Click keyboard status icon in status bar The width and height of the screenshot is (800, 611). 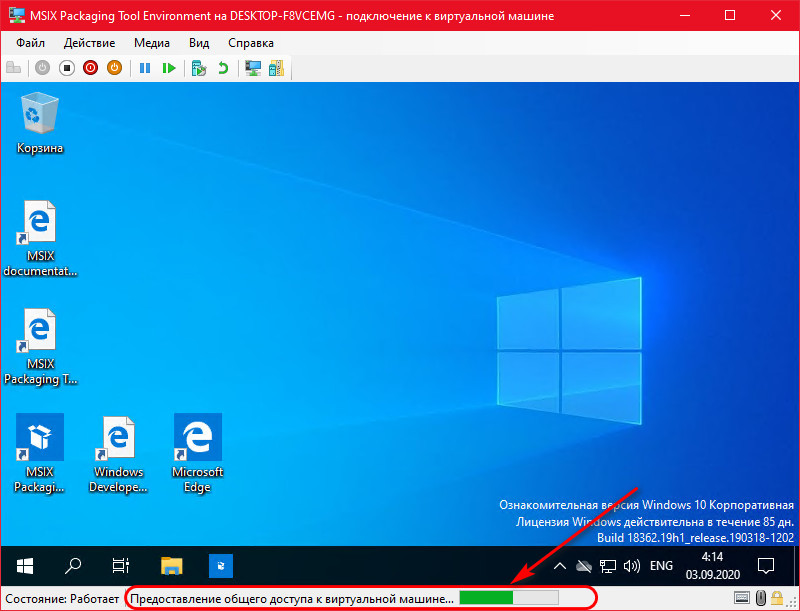pos(742,597)
